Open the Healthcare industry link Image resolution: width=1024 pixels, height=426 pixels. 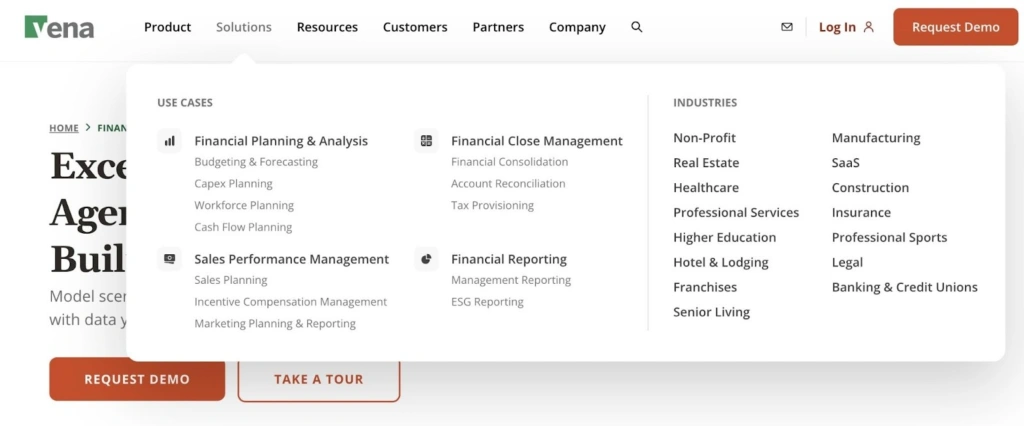click(706, 188)
